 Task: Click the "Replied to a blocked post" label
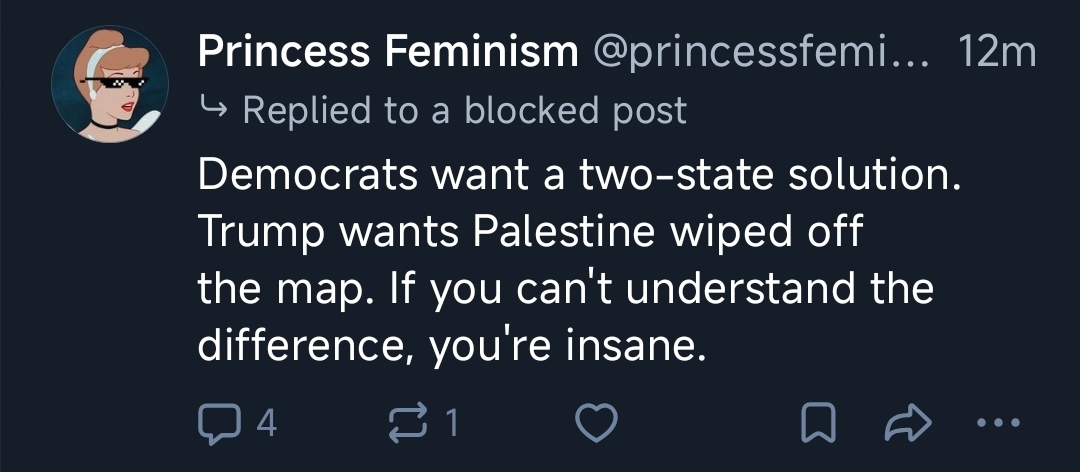coord(464,109)
